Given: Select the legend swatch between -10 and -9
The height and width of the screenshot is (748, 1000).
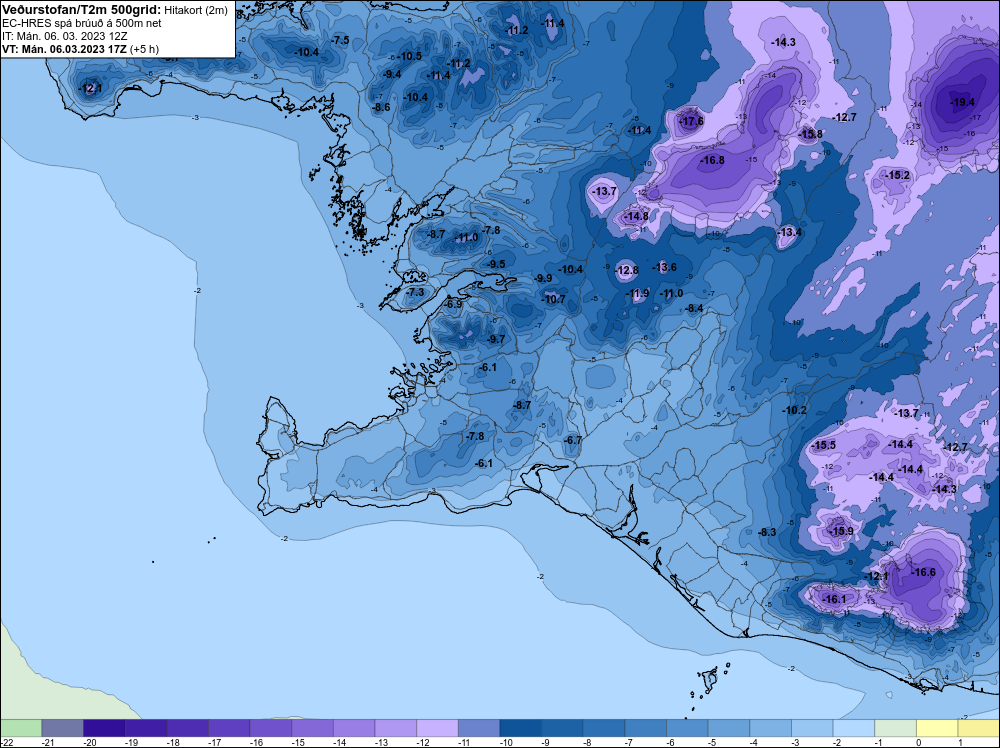Looking at the screenshot, I should click(520, 728).
